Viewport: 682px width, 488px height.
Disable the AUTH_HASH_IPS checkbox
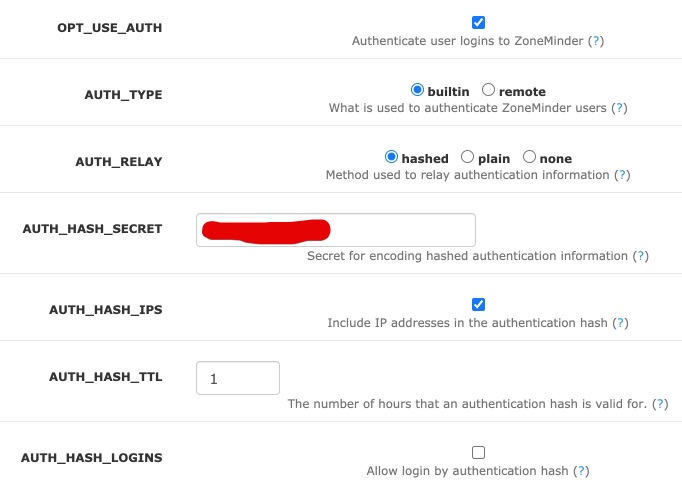click(478, 305)
